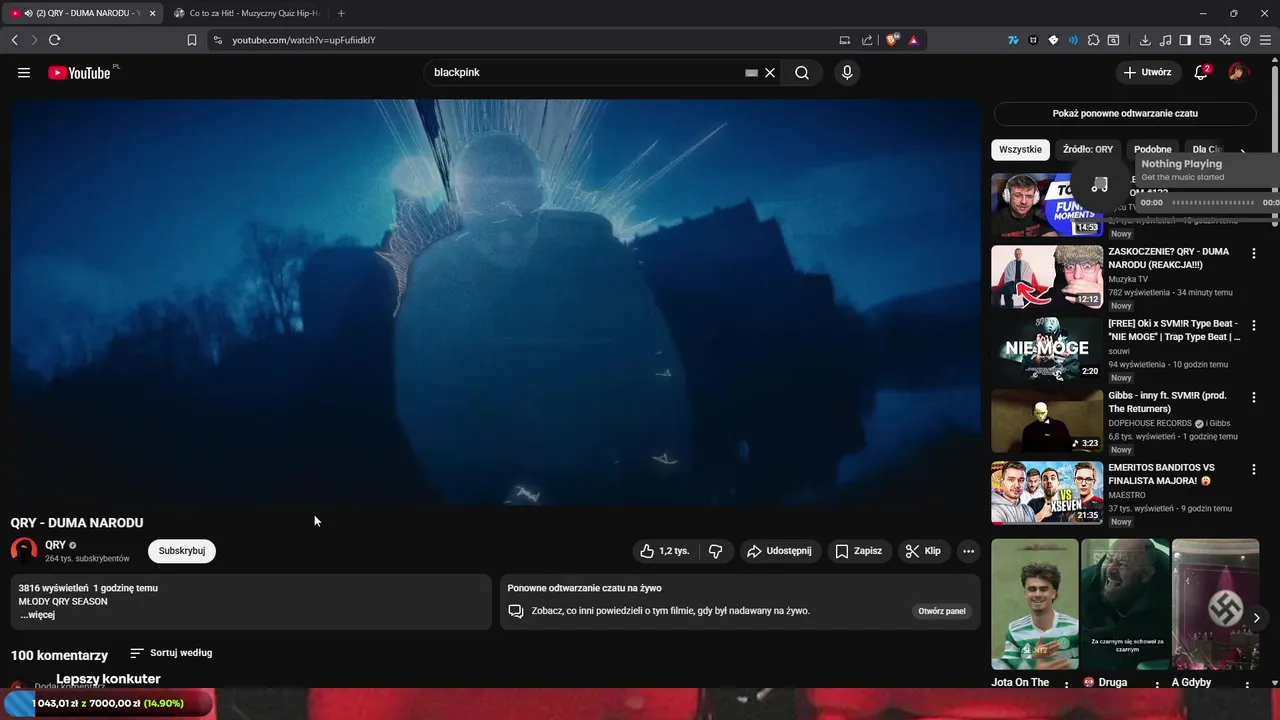
Task: Select the Wszystkie filter chip
Action: [1020, 149]
